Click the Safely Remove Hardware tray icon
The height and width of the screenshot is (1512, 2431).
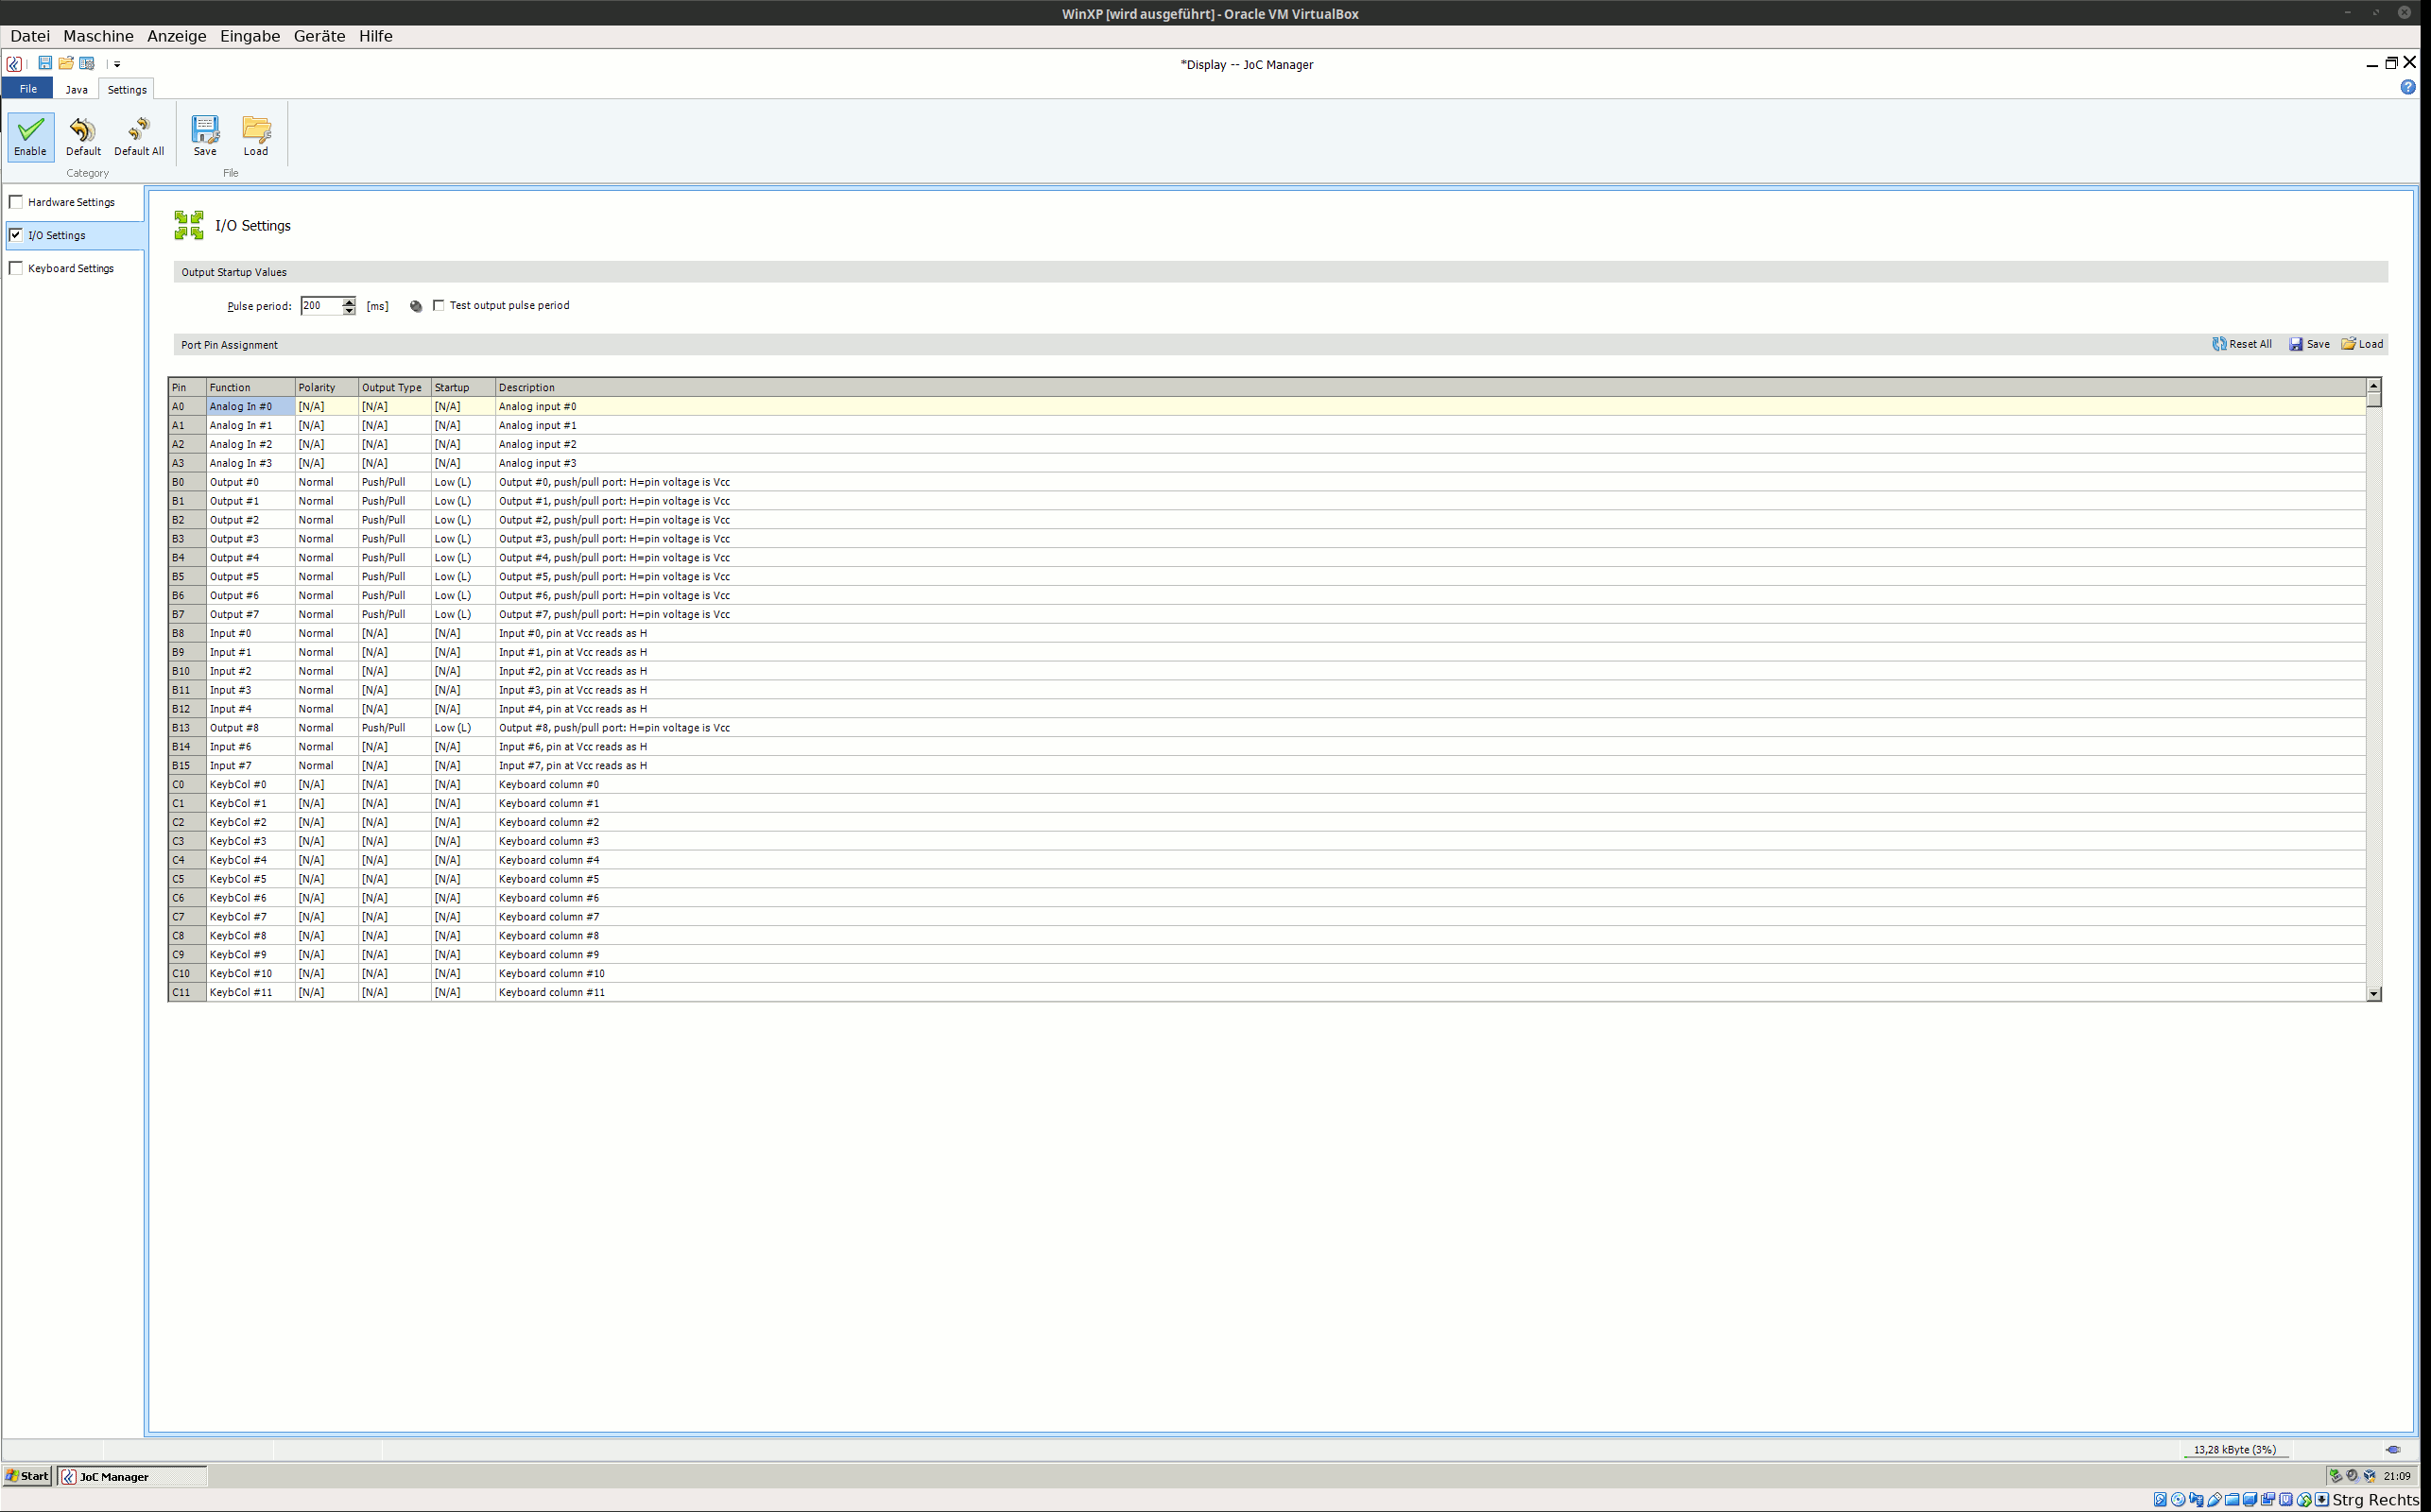click(x=2336, y=1476)
